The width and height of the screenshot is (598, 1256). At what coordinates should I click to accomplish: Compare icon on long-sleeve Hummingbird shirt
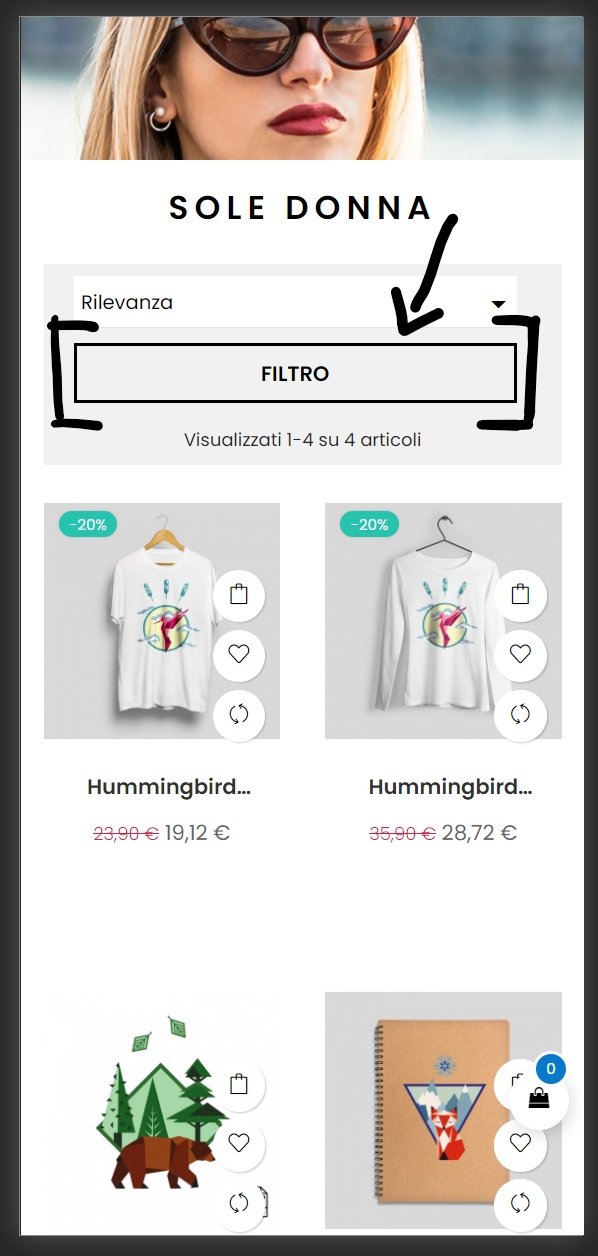[x=520, y=714]
